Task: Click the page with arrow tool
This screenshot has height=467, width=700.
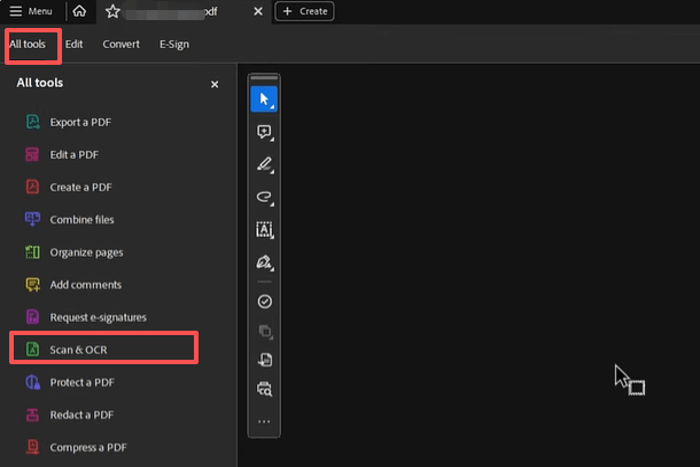Action: [x=265, y=360]
